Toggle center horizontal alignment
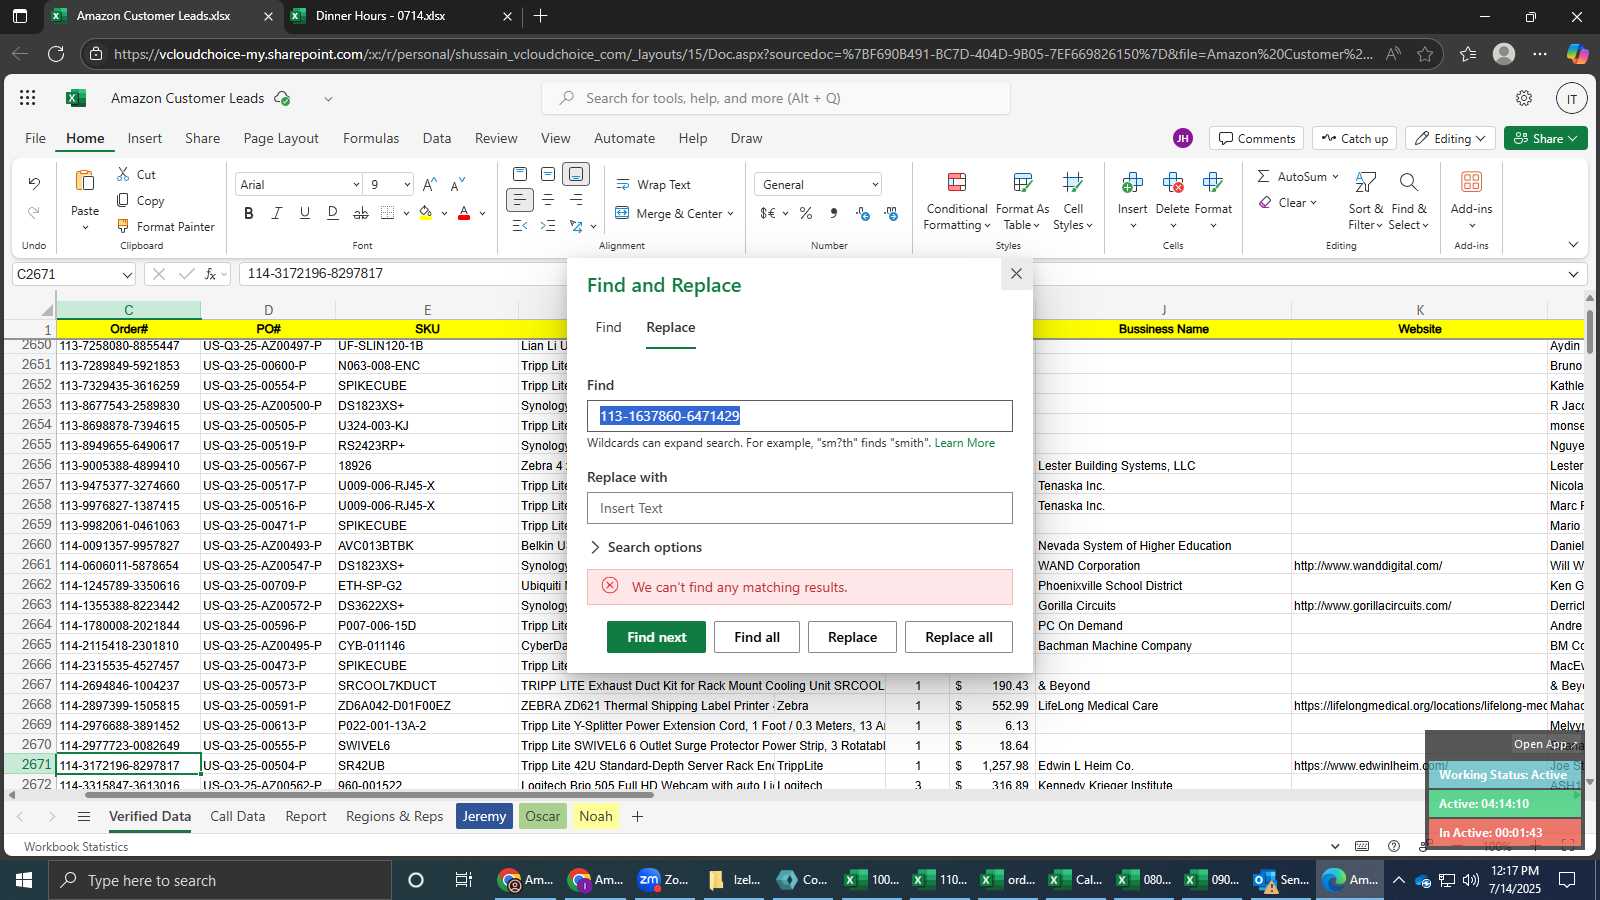This screenshot has width=1600, height=900. [x=548, y=200]
